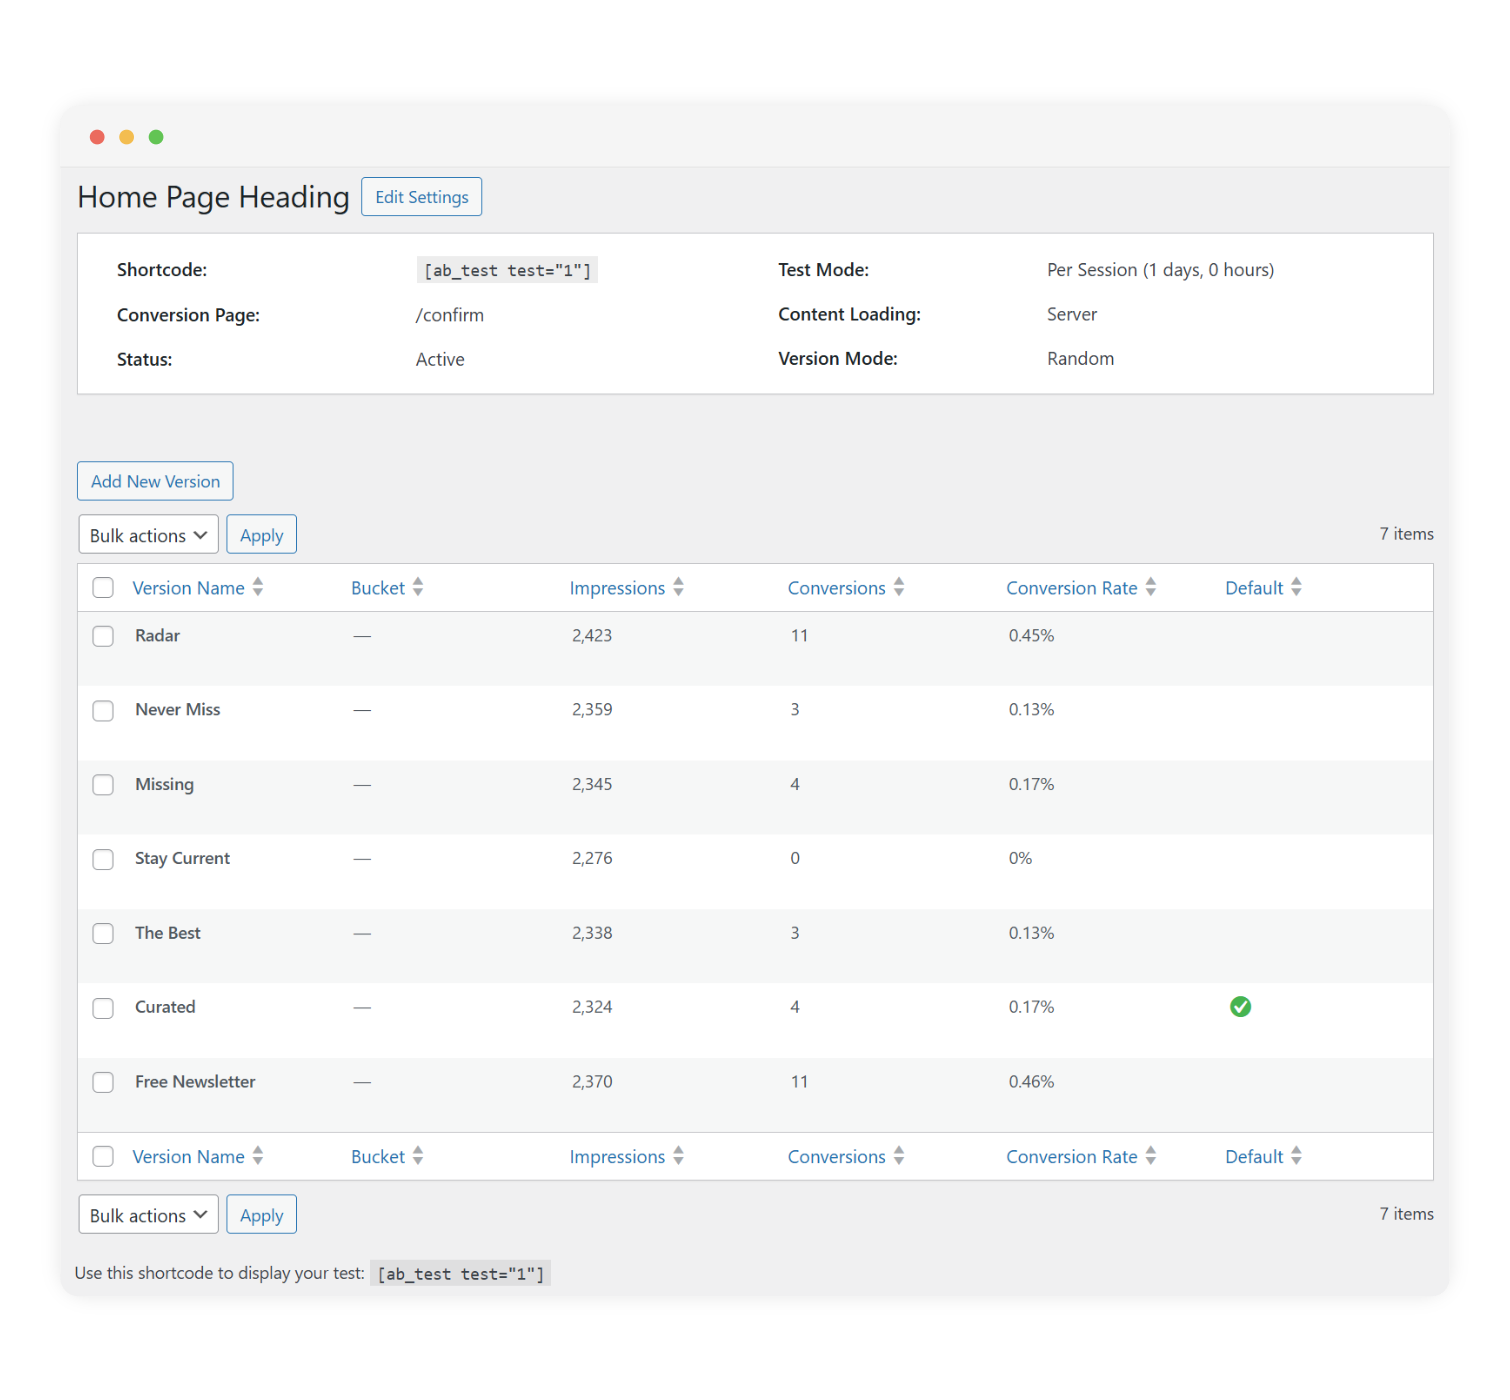Sort by Default in the footer
1510x1400 pixels.
pos(1254,1157)
